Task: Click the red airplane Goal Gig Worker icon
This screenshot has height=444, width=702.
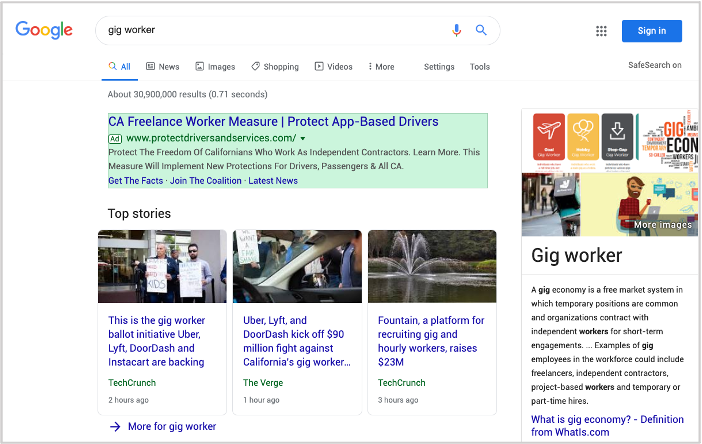Action: [549, 137]
